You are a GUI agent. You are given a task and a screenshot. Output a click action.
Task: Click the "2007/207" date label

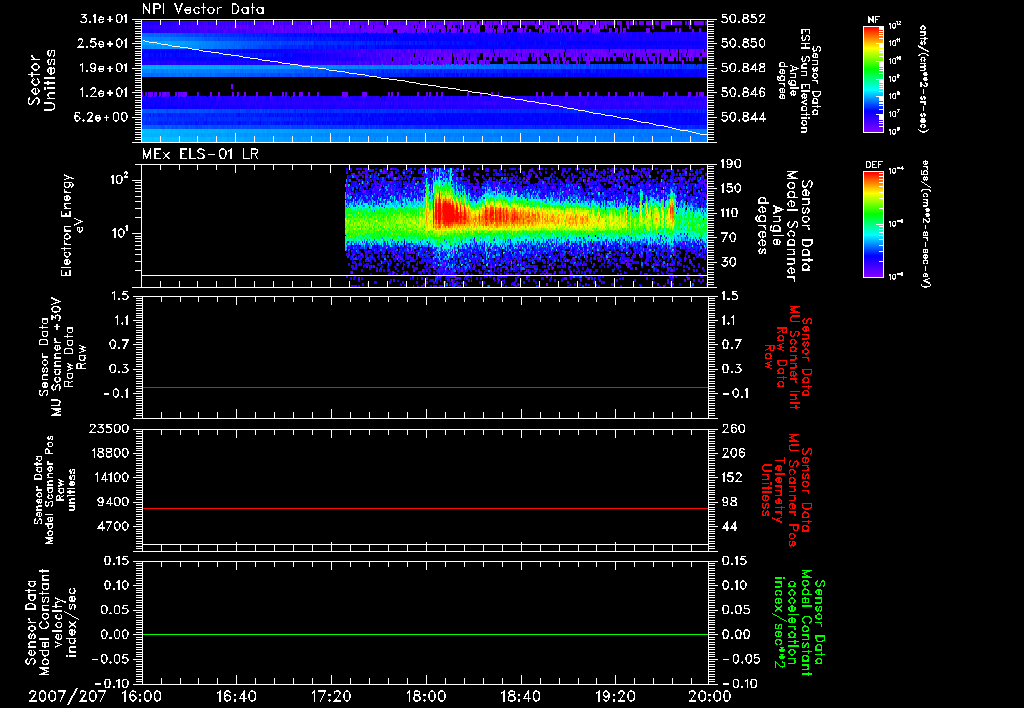pyautogui.click(x=67, y=696)
